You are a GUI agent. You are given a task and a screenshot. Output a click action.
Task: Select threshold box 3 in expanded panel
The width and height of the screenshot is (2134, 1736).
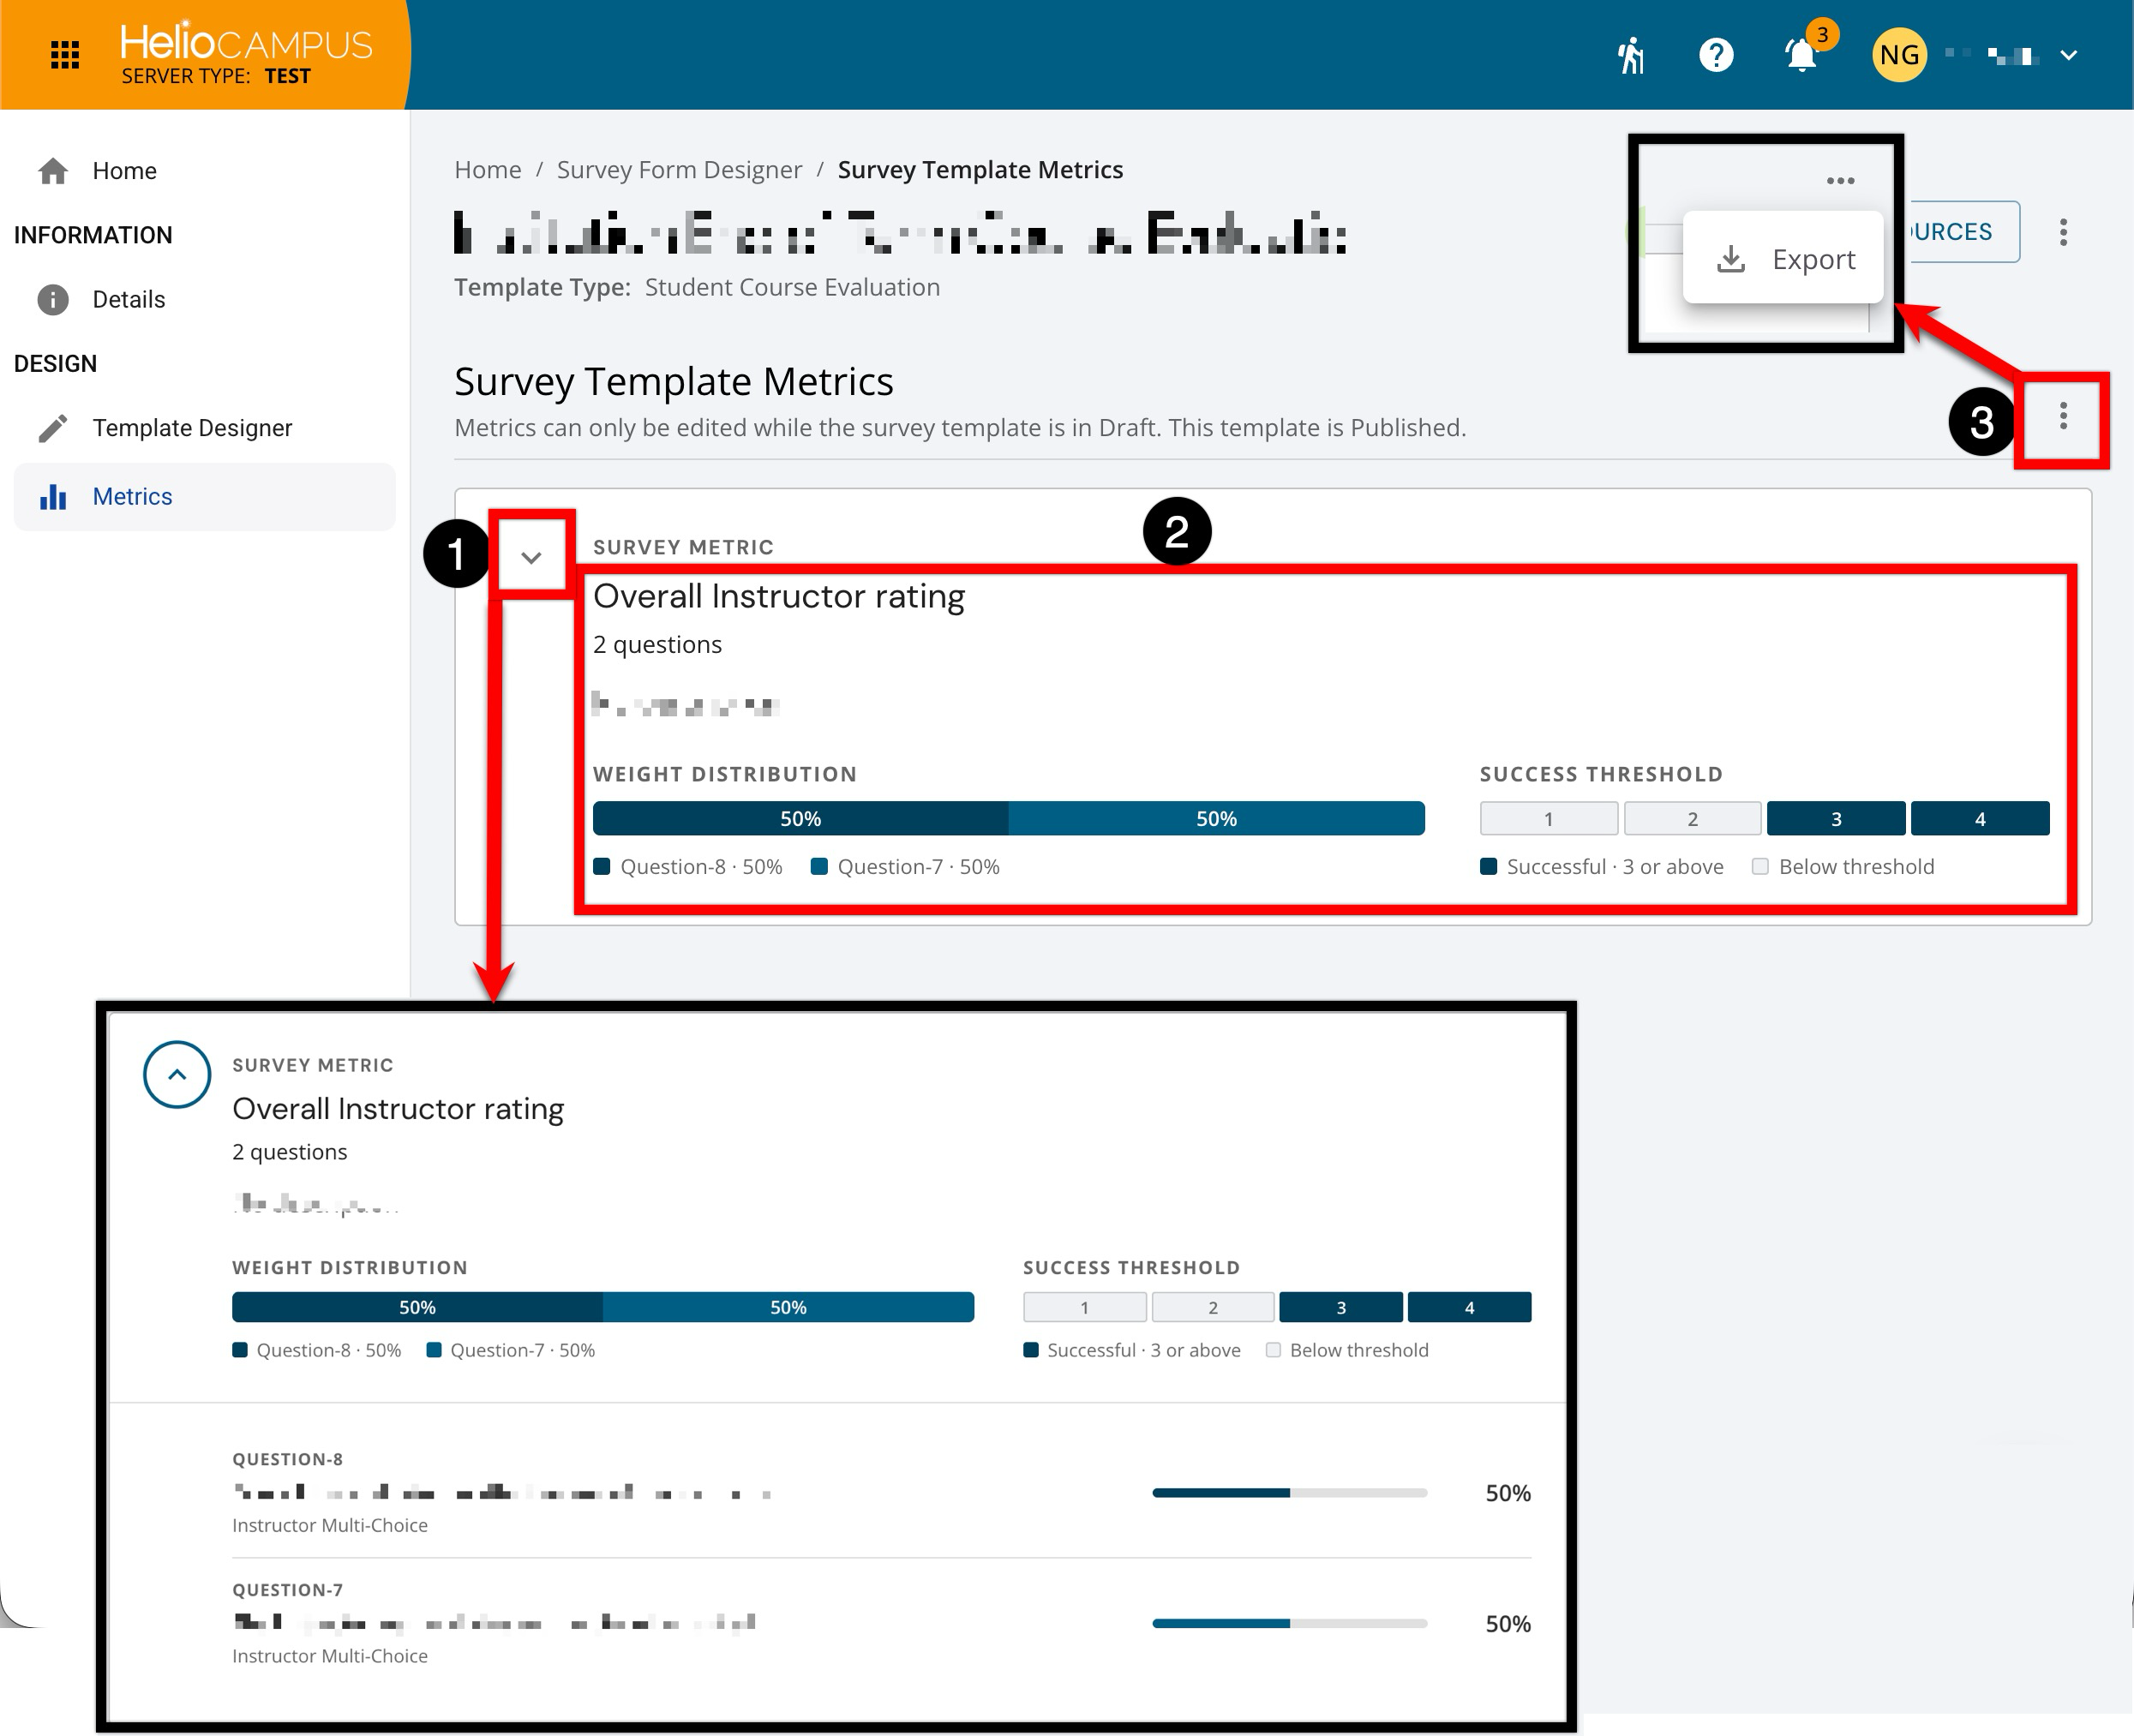[x=1341, y=1307]
